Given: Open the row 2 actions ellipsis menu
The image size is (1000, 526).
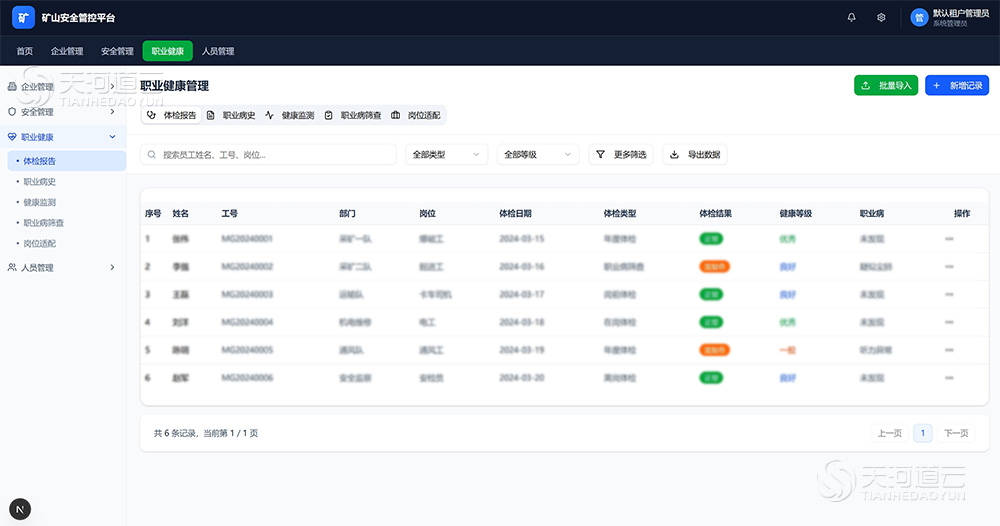Looking at the screenshot, I should [x=949, y=267].
